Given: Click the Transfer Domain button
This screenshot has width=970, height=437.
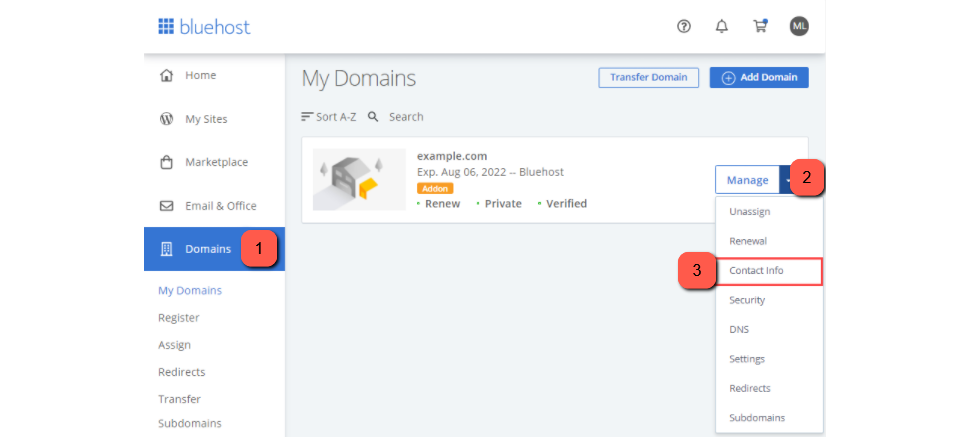Looking at the screenshot, I should (x=648, y=77).
